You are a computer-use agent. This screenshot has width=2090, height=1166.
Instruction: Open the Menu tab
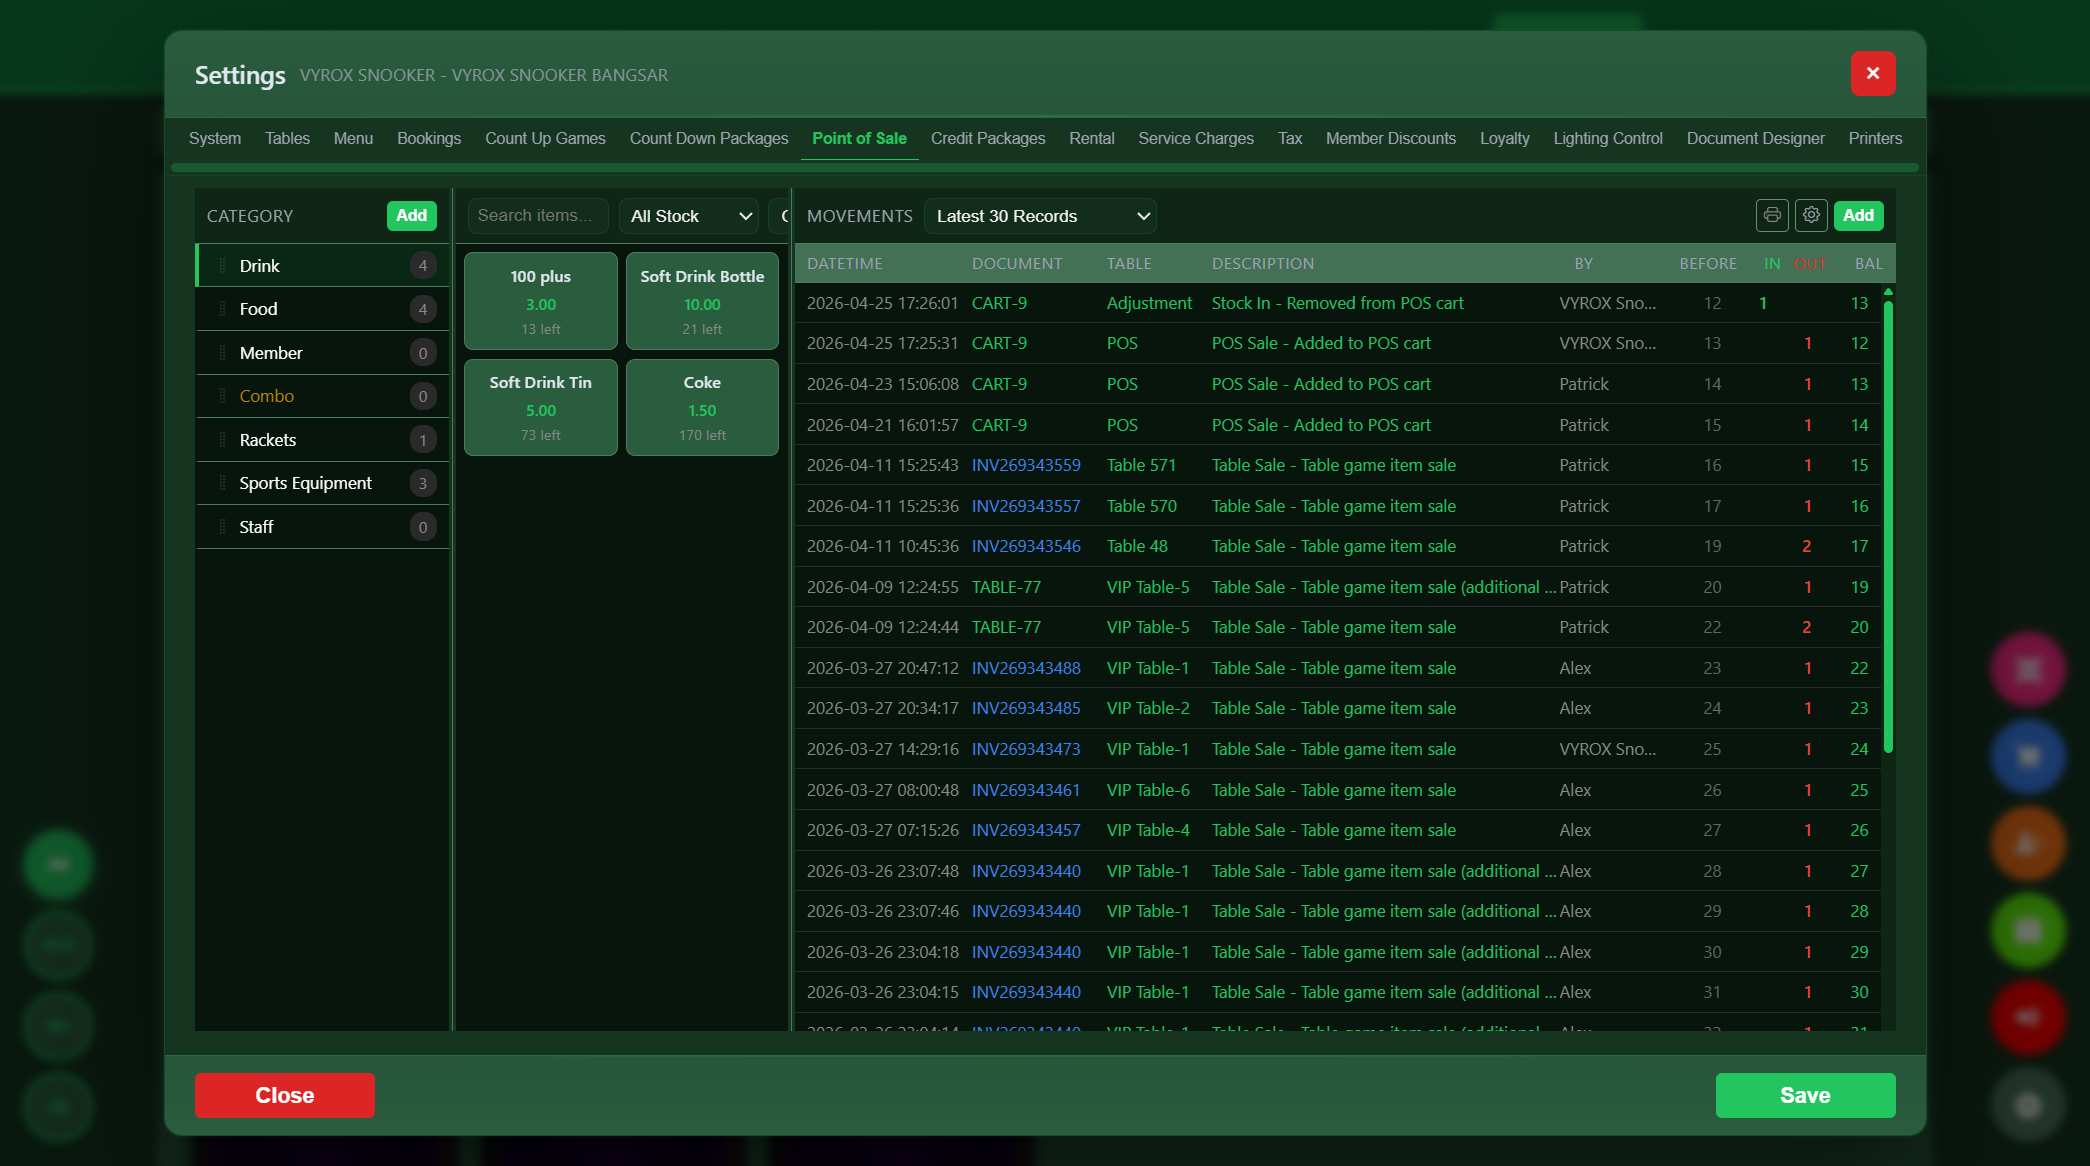[x=353, y=138]
